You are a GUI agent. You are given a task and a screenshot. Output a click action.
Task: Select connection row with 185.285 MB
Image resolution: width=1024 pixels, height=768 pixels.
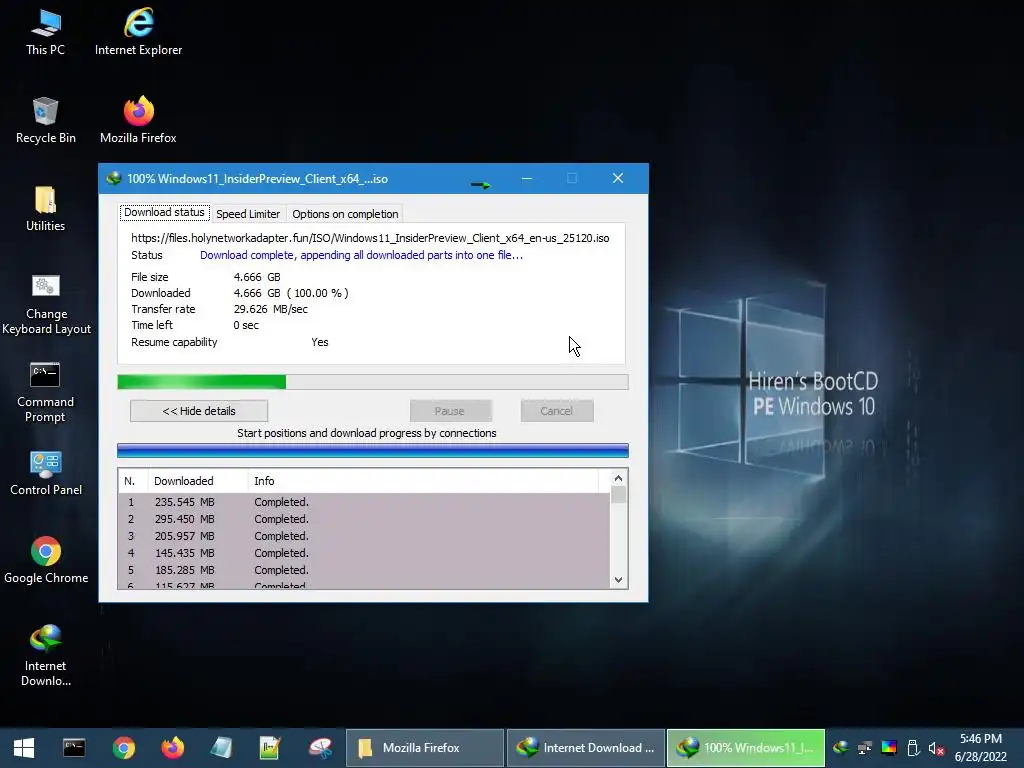[x=364, y=569]
